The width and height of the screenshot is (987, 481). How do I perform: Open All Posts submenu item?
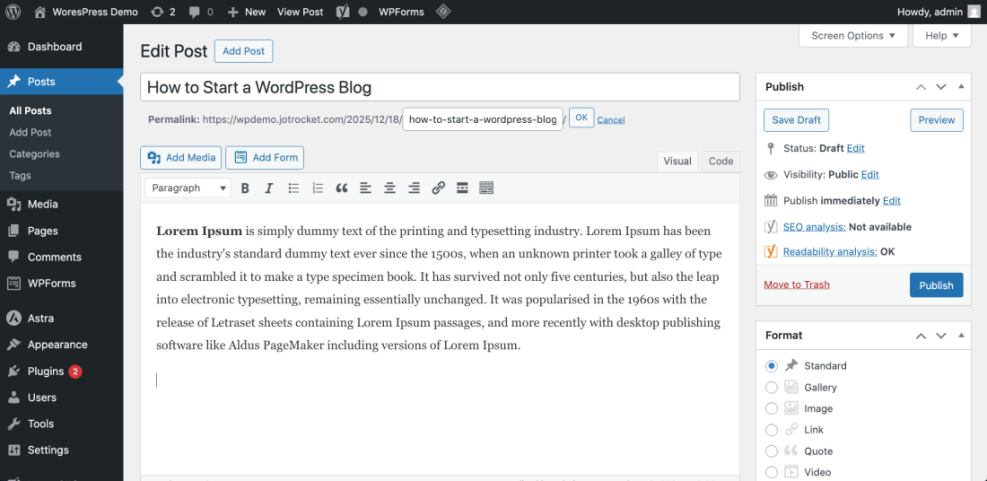click(30, 111)
